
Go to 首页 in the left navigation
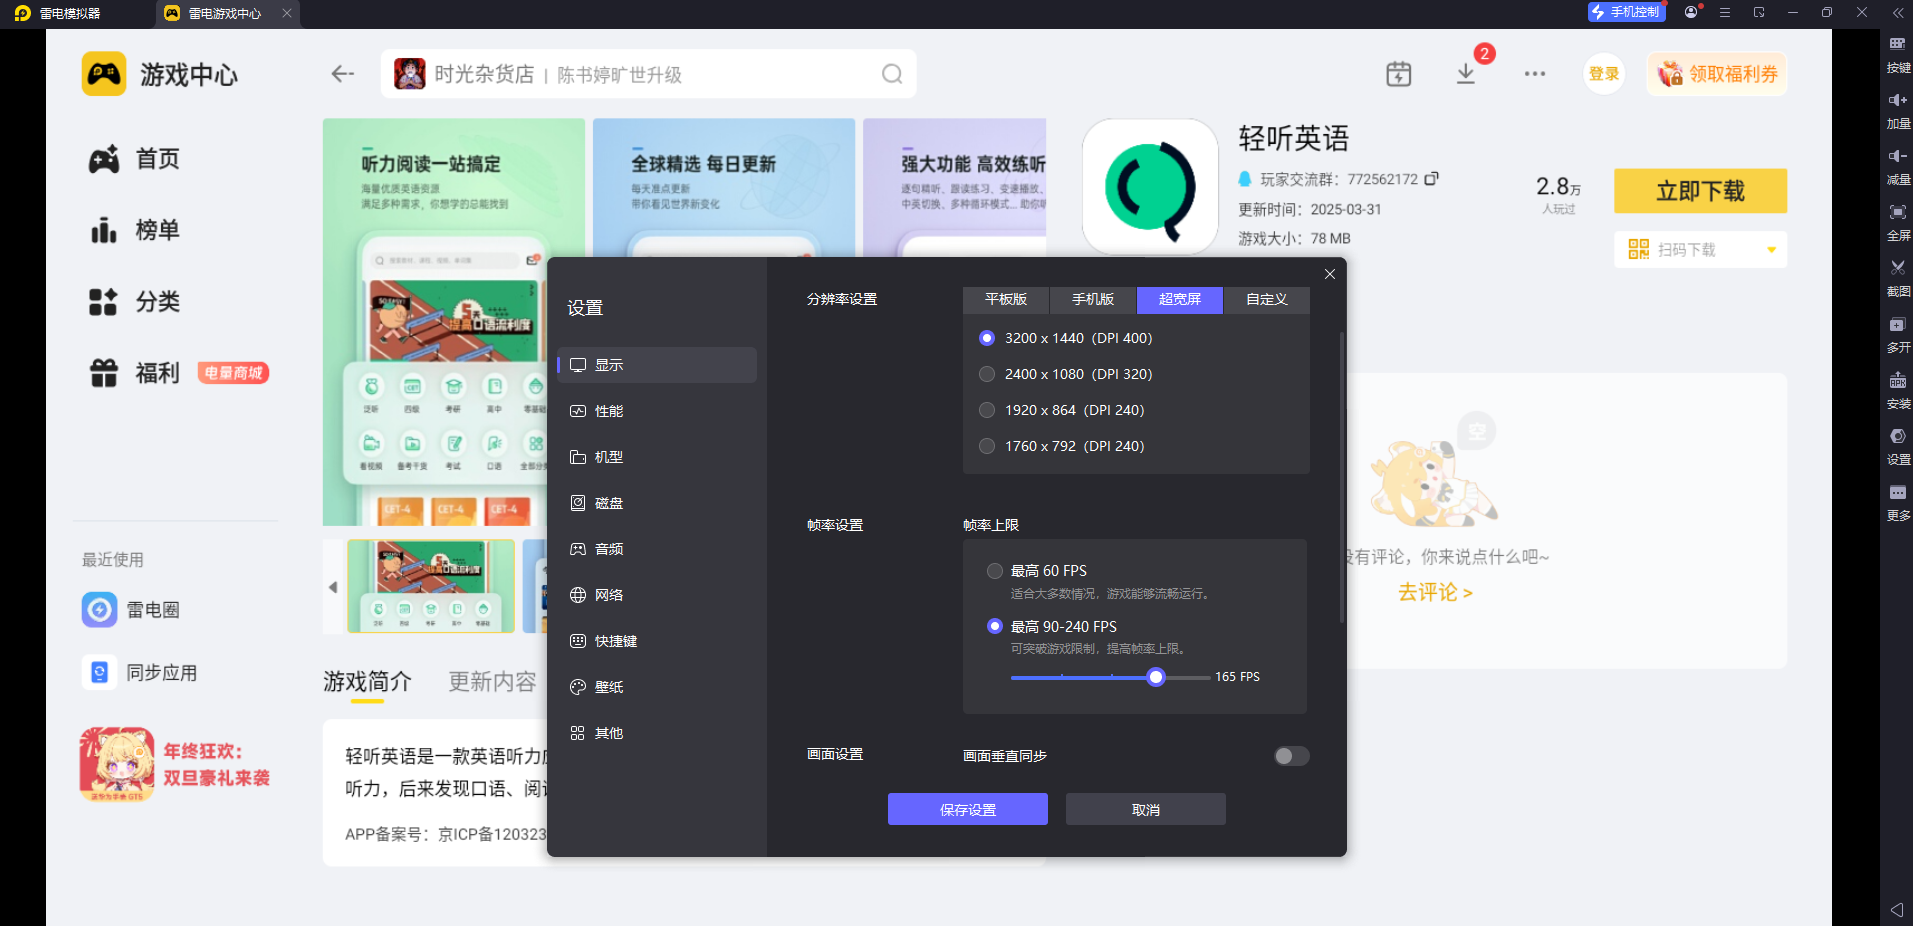pyautogui.click(x=135, y=159)
